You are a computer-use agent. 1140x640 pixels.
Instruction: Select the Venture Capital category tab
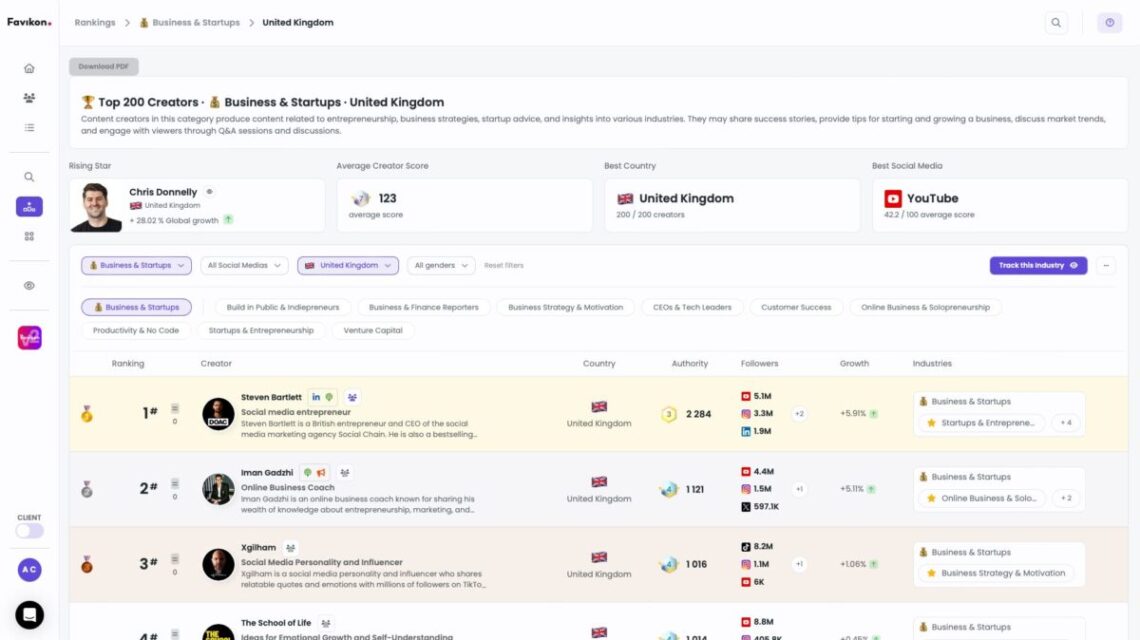pyautogui.click(x=372, y=329)
